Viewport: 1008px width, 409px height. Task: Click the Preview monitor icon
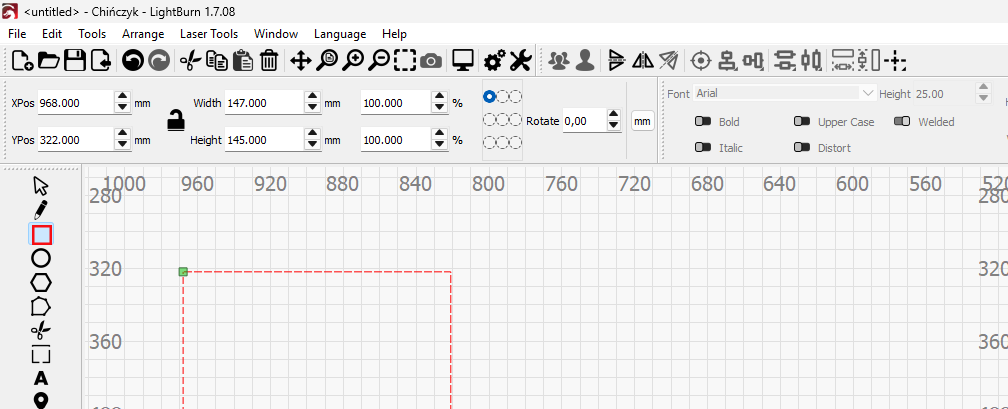click(x=462, y=61)
